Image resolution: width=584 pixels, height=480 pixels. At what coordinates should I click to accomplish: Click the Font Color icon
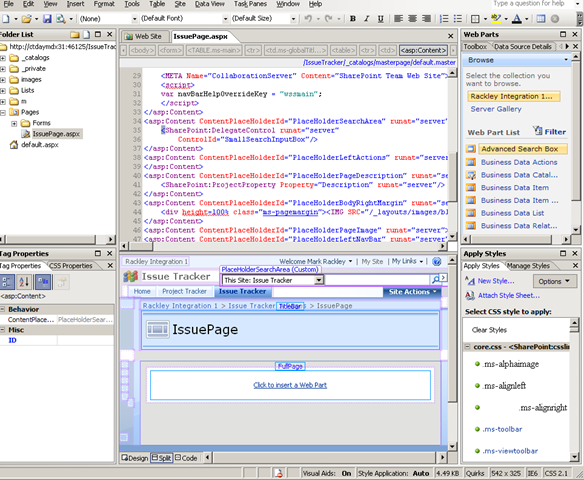(x=517, y=19)
